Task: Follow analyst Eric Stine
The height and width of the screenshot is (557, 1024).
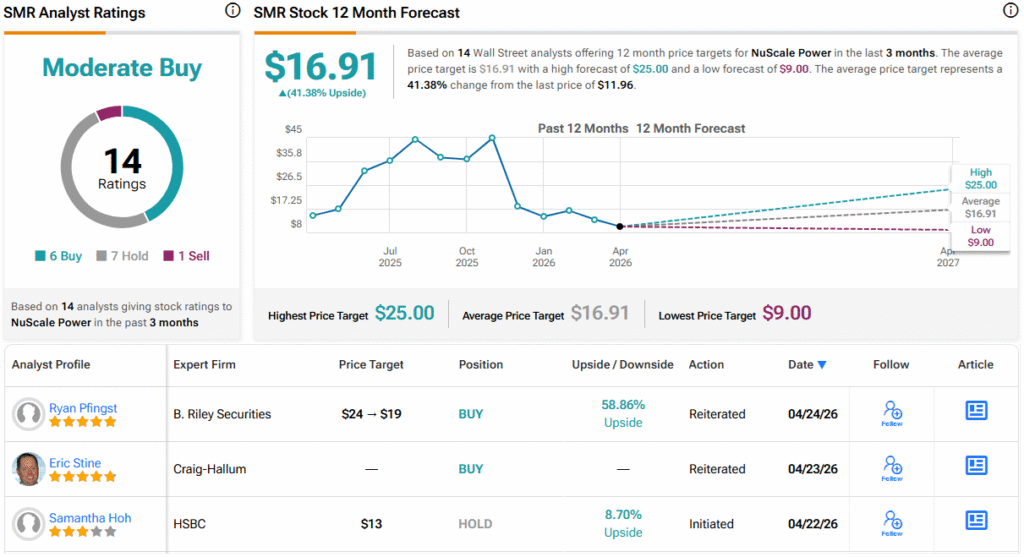Action: 892,469
